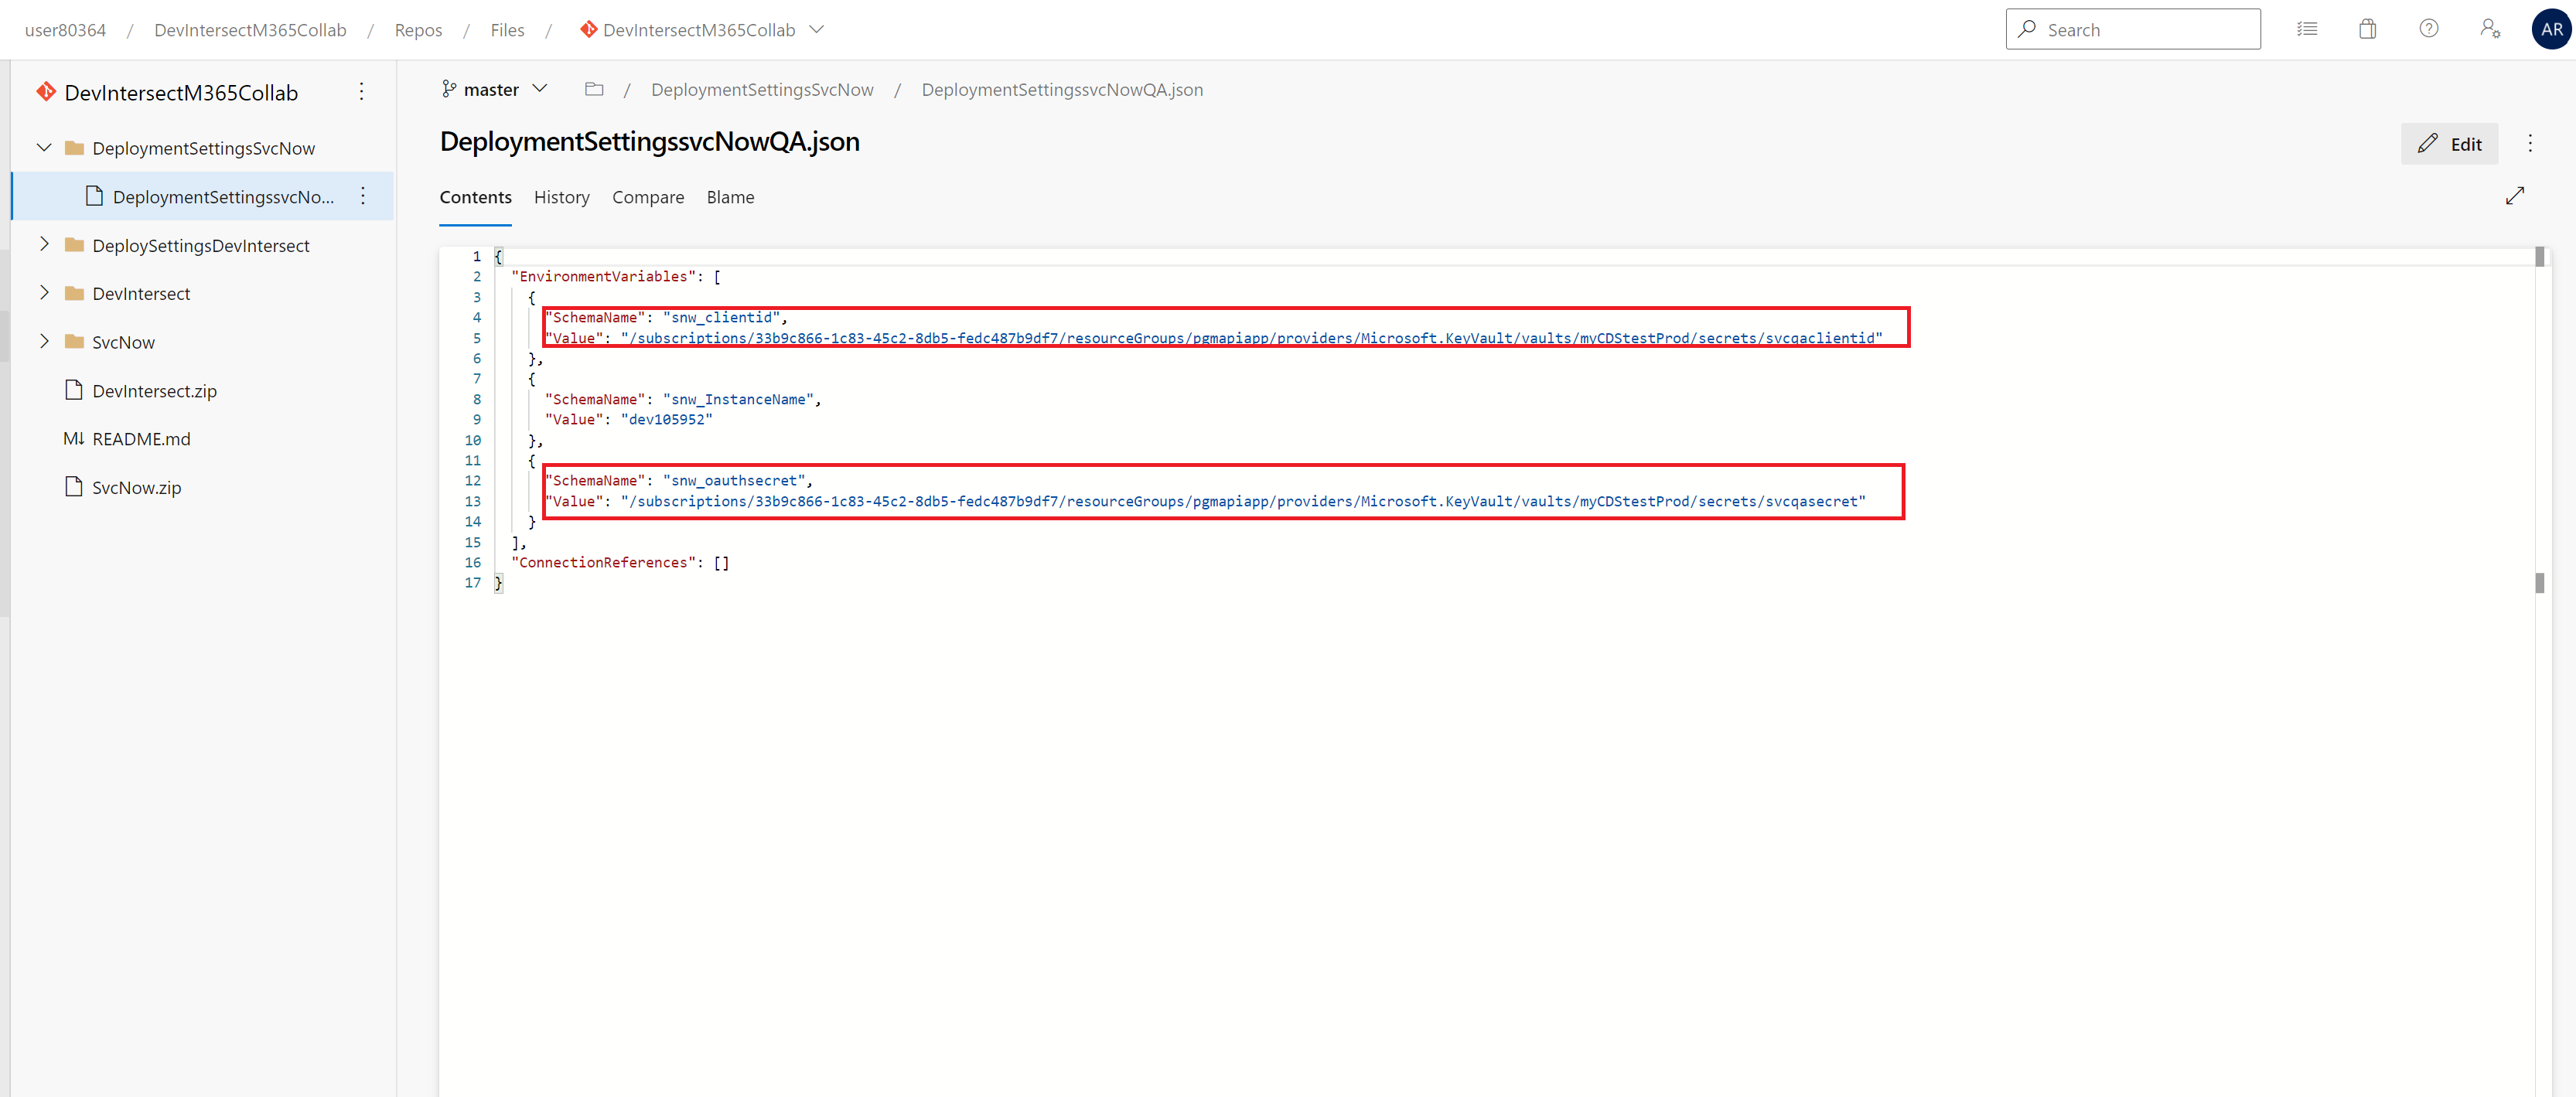Open the Marketplace shopping bag icon
This screenshot has height=1097, width=2576.
click(x=2367, y=29)
